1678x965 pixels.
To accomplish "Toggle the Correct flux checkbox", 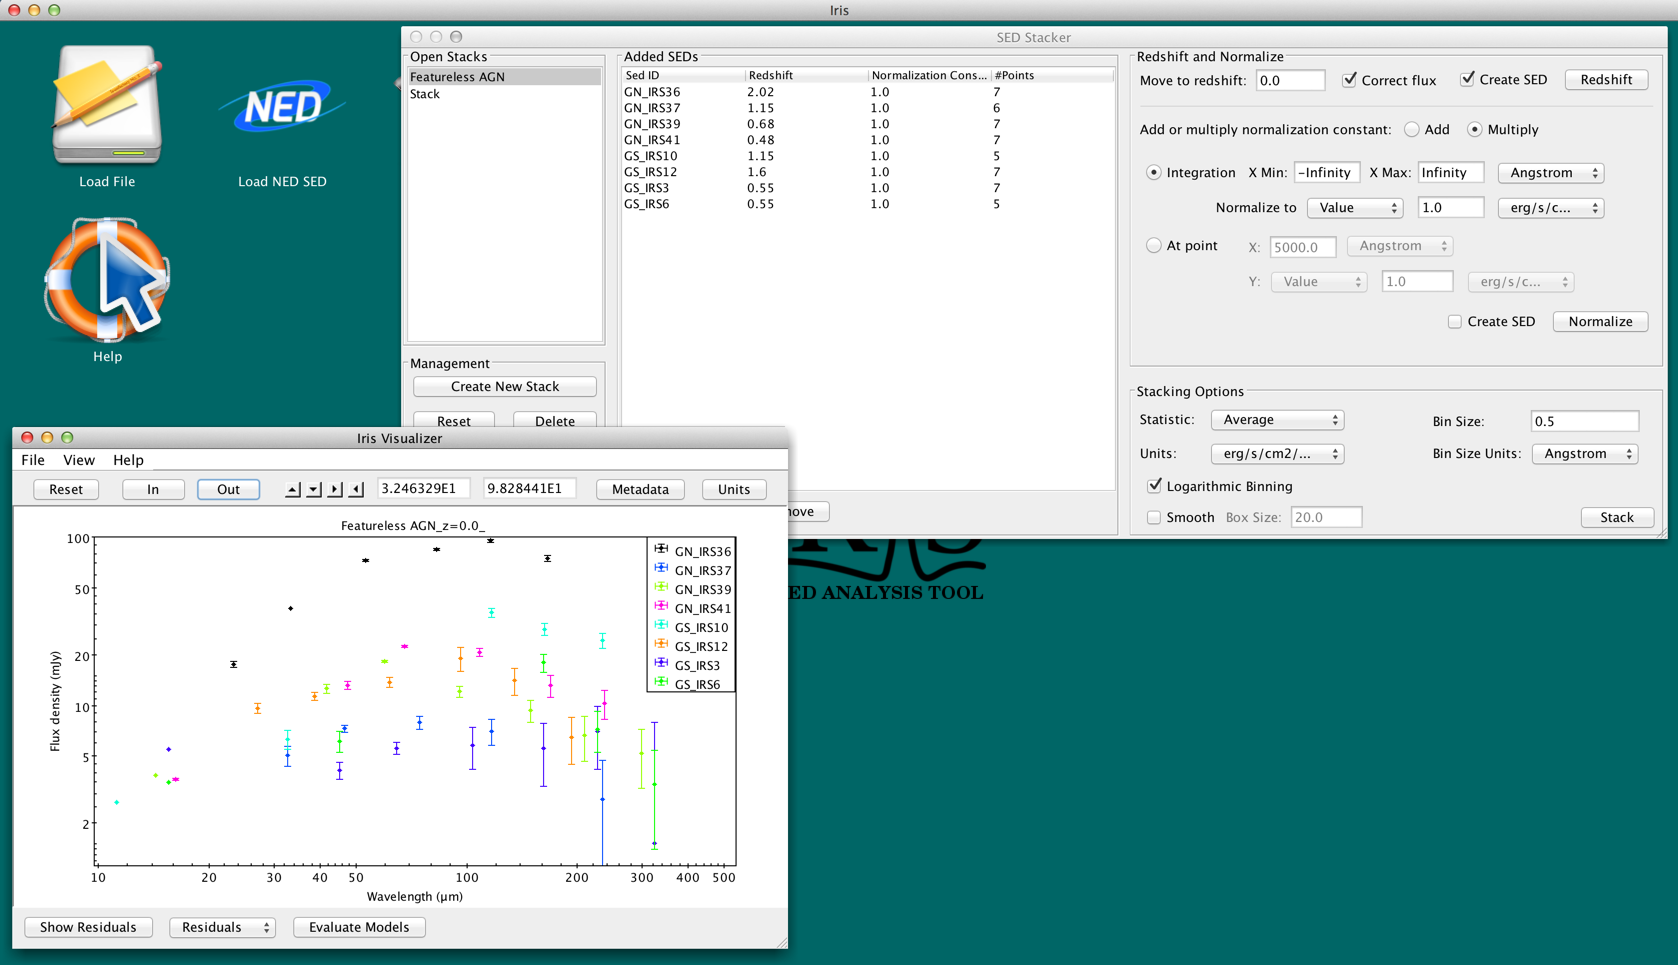I will 1349,79.
